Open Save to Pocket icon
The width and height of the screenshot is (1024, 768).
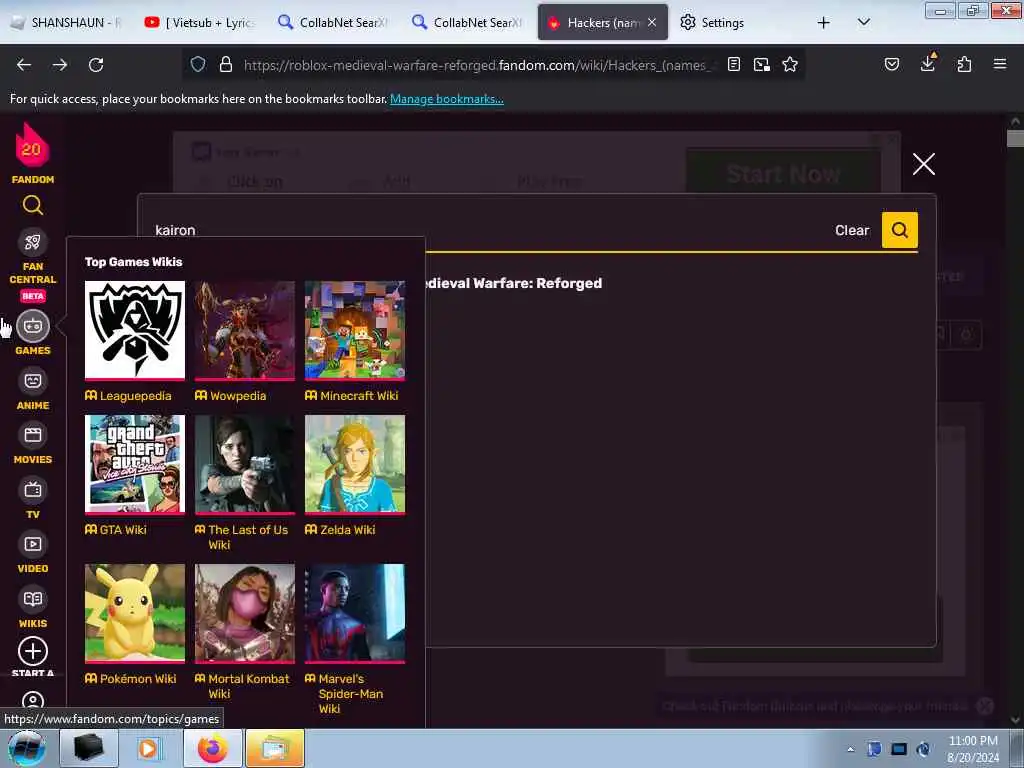891,64
